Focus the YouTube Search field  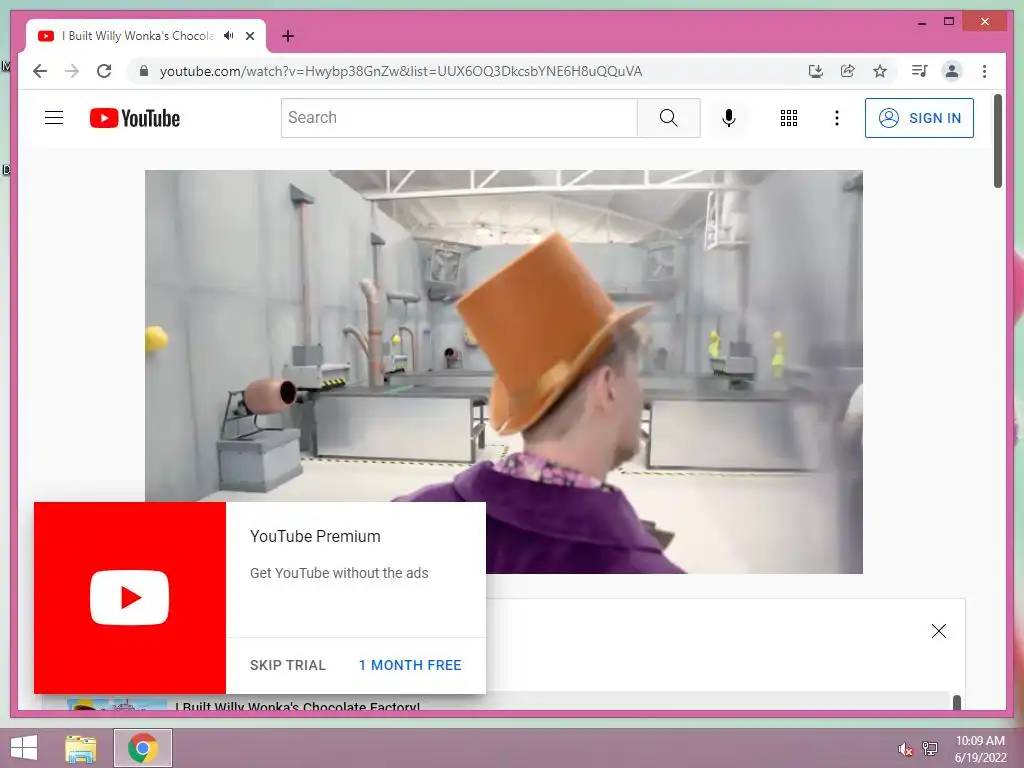(x=459, y=118)
